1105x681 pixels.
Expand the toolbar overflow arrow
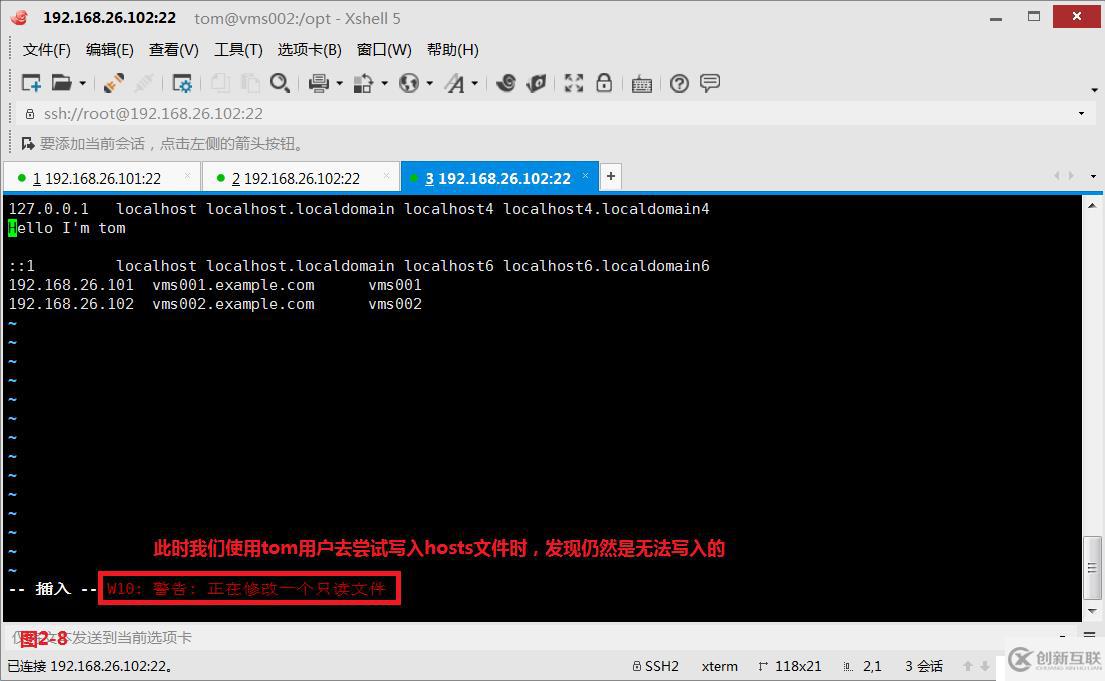[x=1094, y=90]
